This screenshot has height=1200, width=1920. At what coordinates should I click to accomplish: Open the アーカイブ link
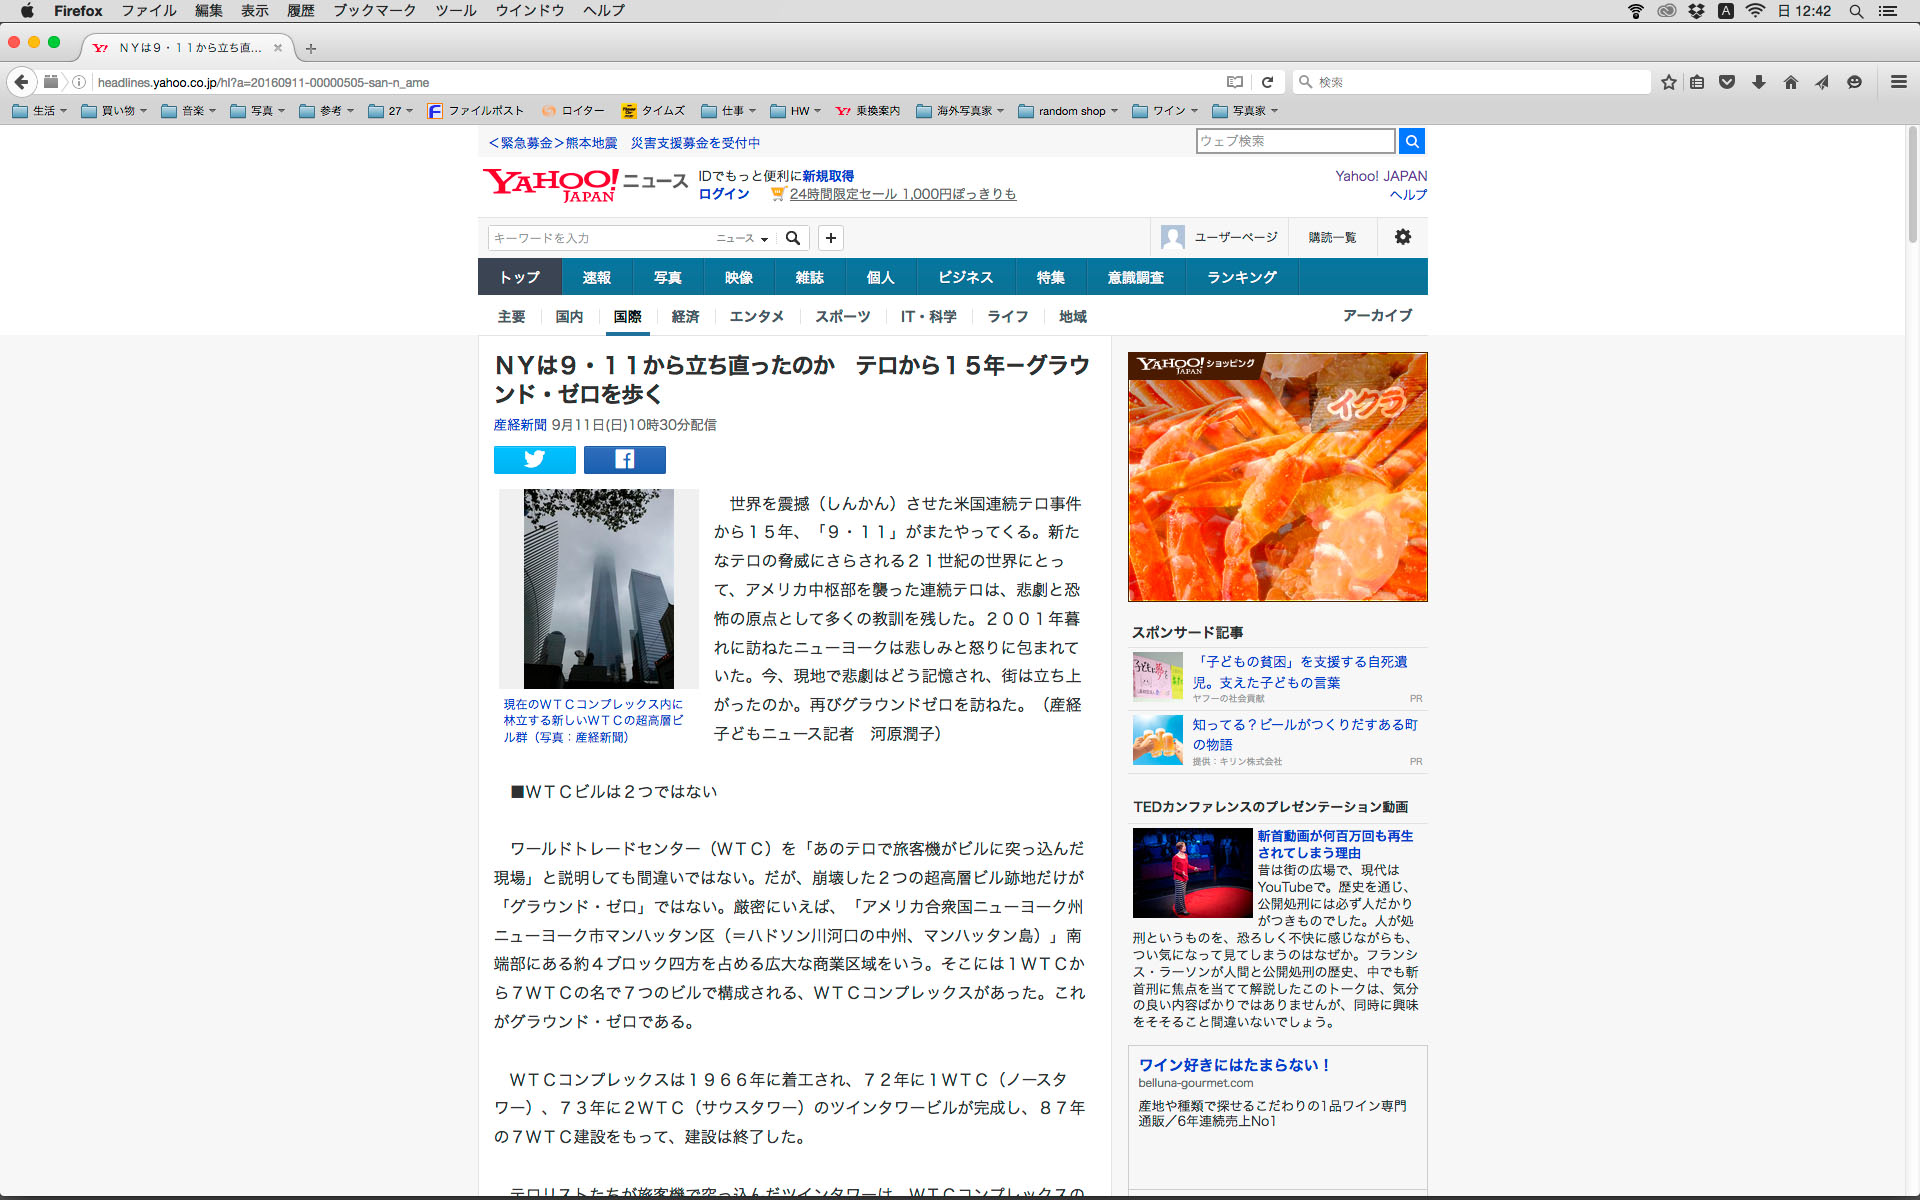click(1377, 315)
